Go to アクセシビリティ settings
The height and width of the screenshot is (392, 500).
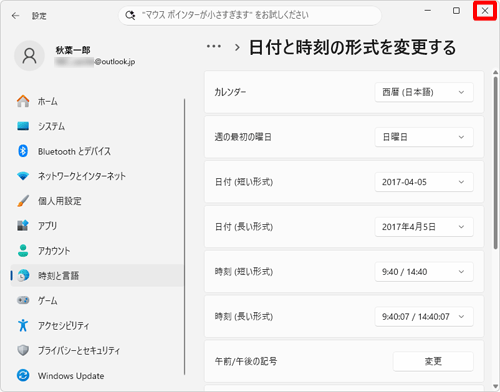coord(97,325)
